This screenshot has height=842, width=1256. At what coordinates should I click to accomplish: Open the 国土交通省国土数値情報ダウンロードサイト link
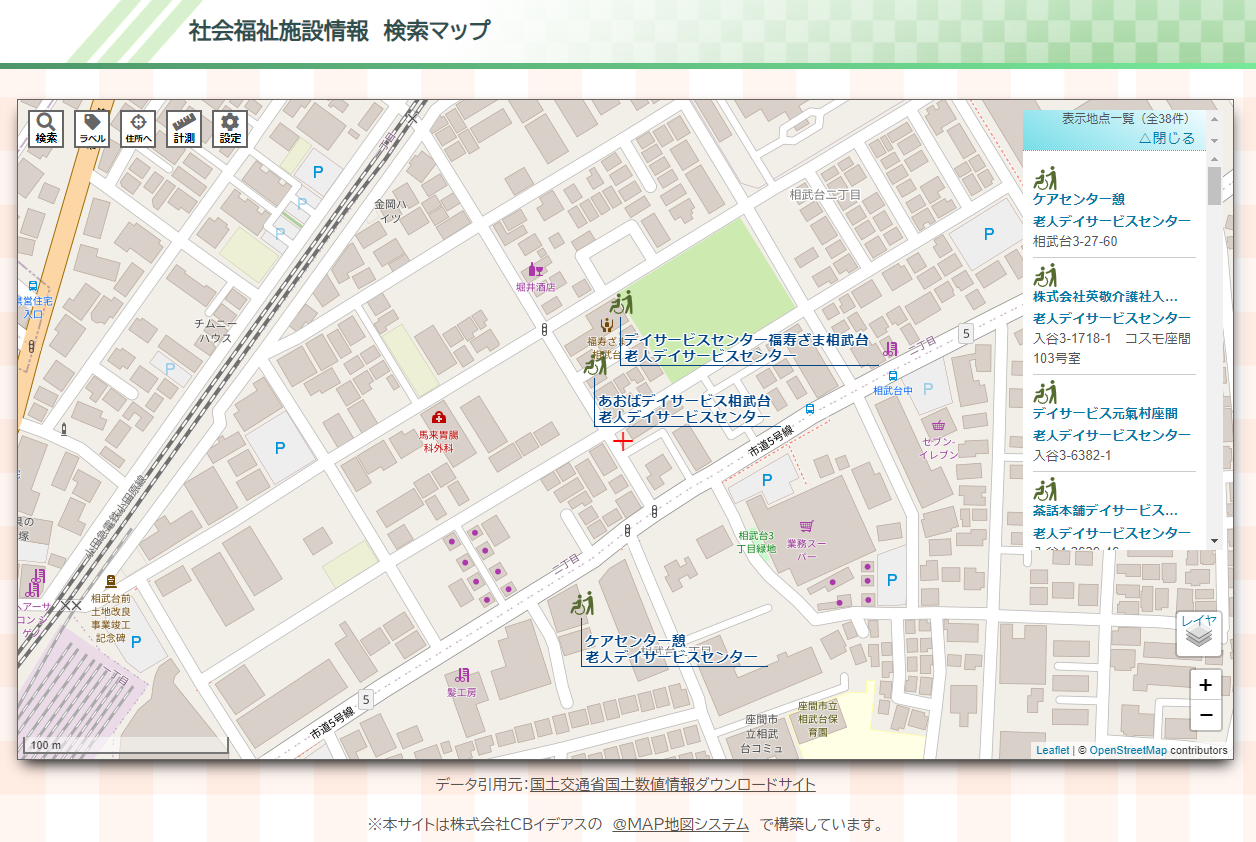(x=672, y=784)
